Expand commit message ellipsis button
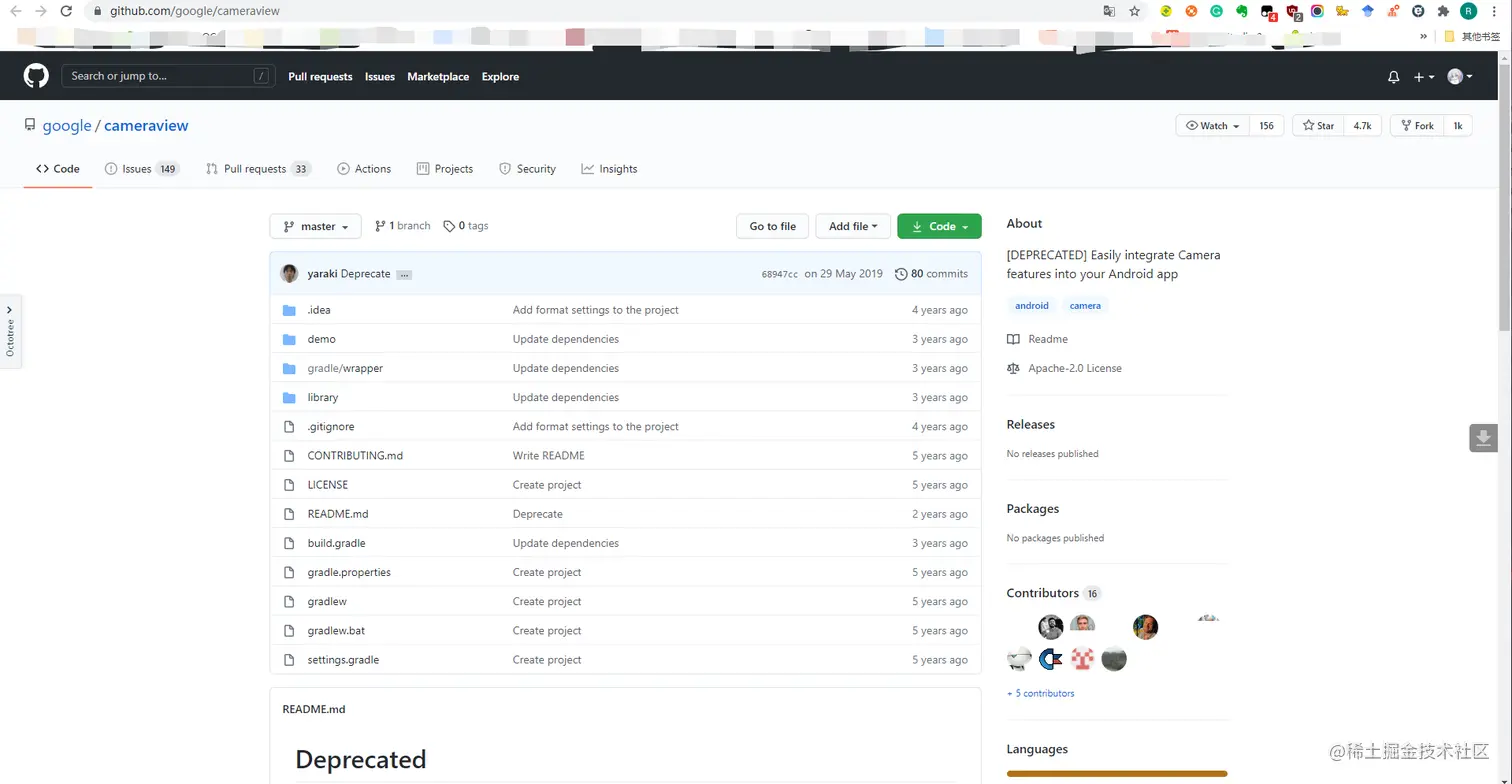 coord(404,274)
